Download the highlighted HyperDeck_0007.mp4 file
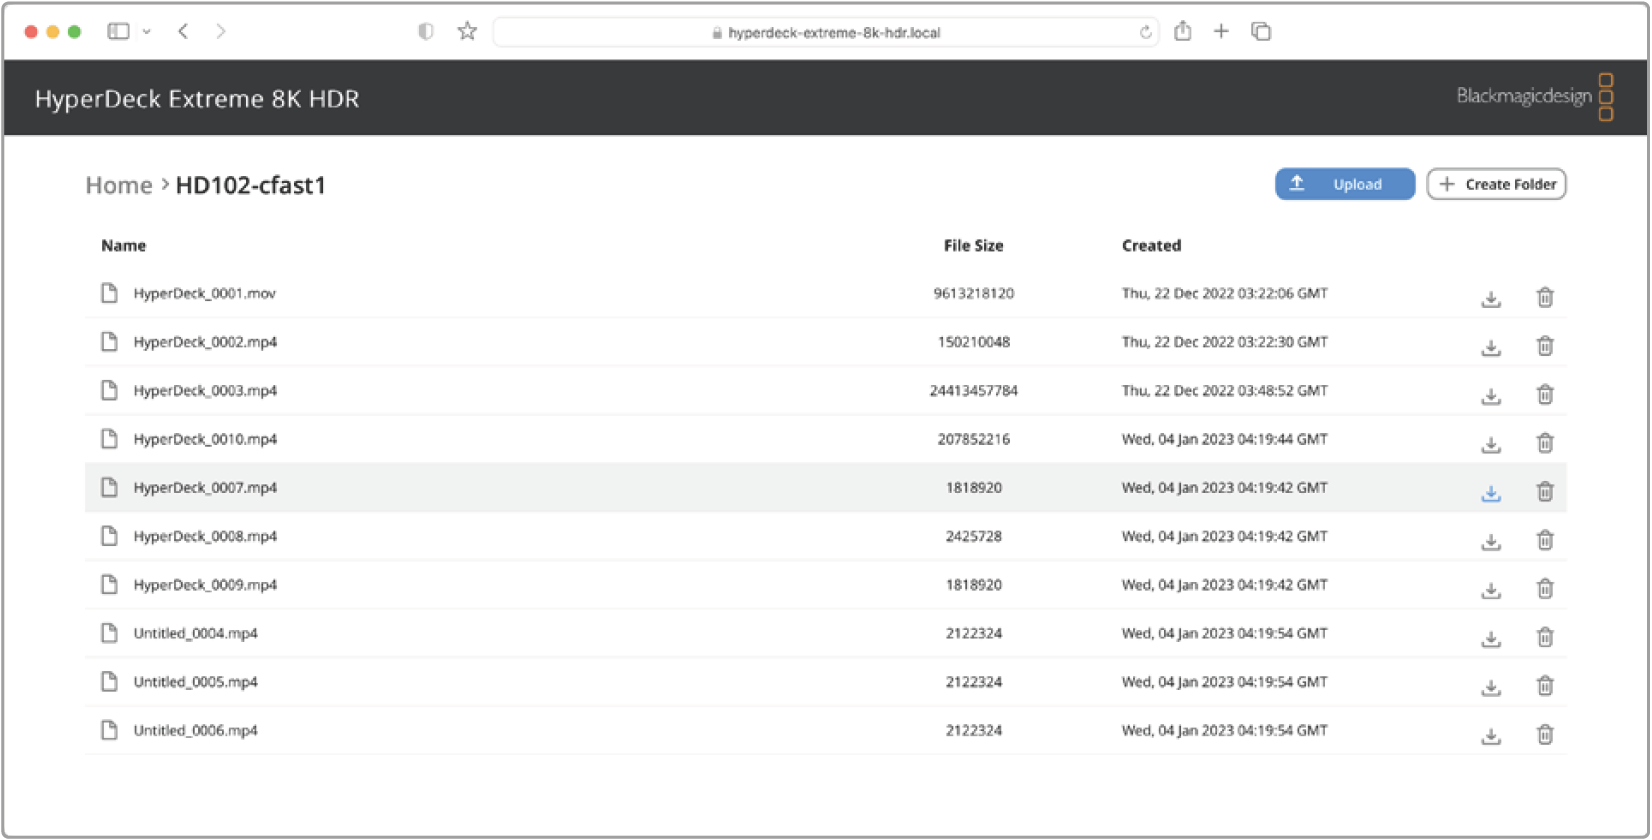 [x=1491, y=493]
